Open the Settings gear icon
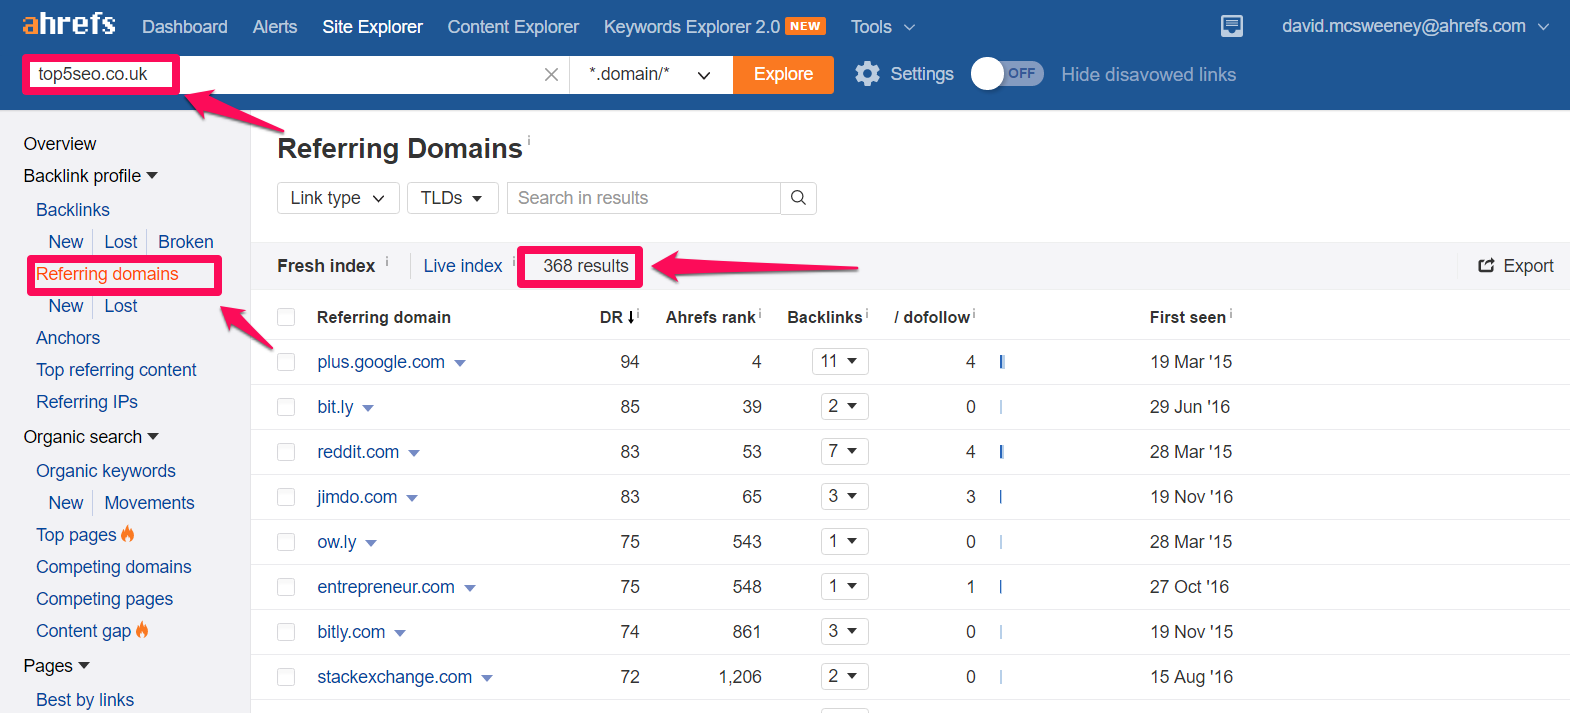The height and width of the screenshot is (713, 1570). tap(867, 74)
